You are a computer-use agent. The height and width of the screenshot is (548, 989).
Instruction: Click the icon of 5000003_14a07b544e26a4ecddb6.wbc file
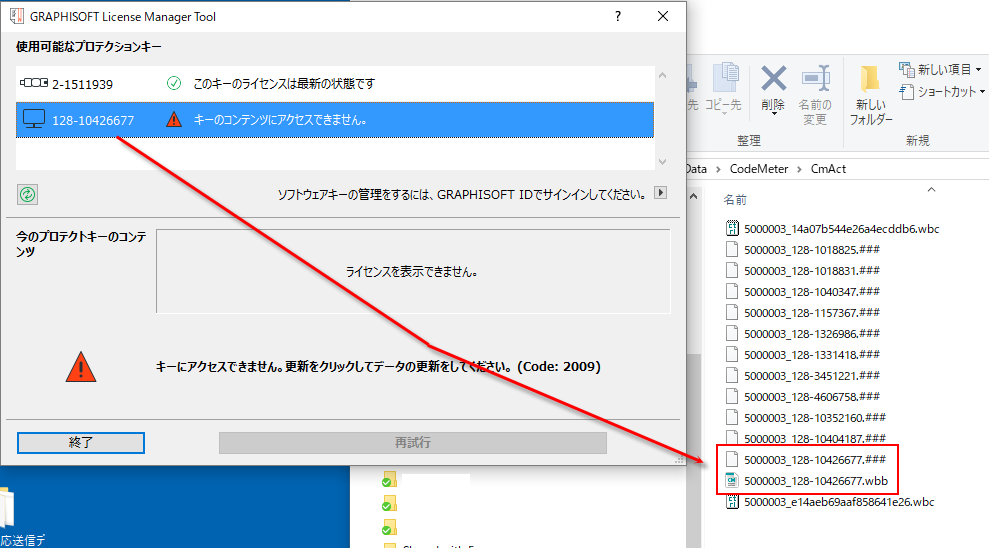(x=732, y=228)
